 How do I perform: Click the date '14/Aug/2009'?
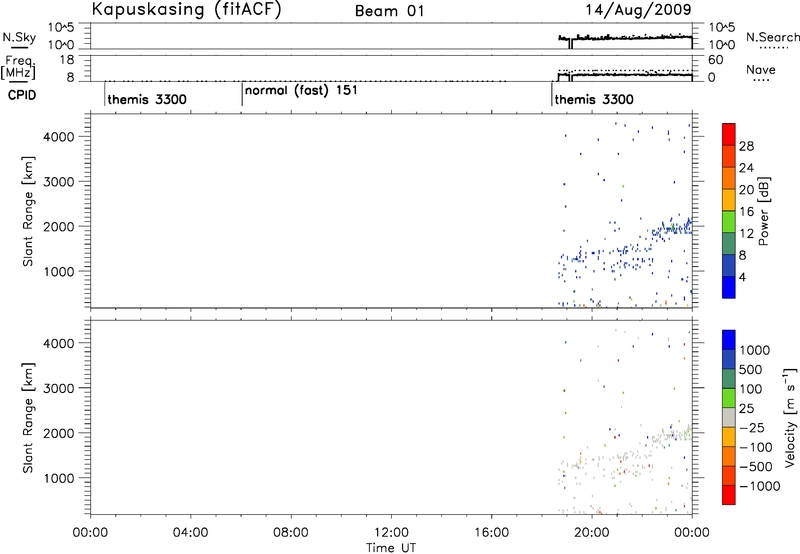638,10
